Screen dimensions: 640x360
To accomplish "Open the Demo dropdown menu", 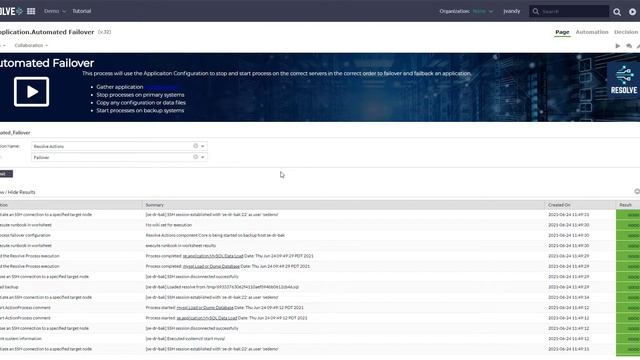I will 55,11.
